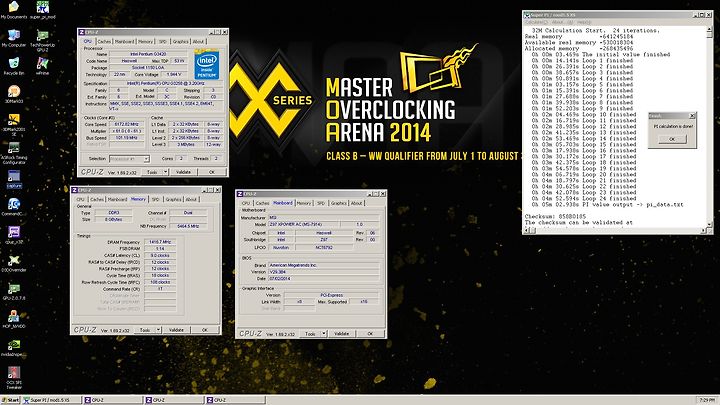Open the Processor #1 Selection combo box

(x=129, y=159)
